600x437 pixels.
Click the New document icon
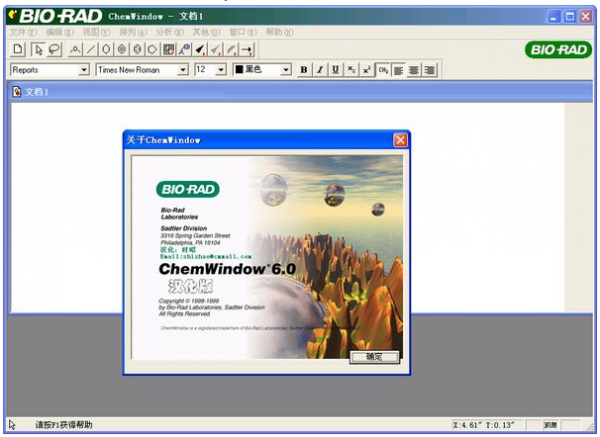pos(18,49)
